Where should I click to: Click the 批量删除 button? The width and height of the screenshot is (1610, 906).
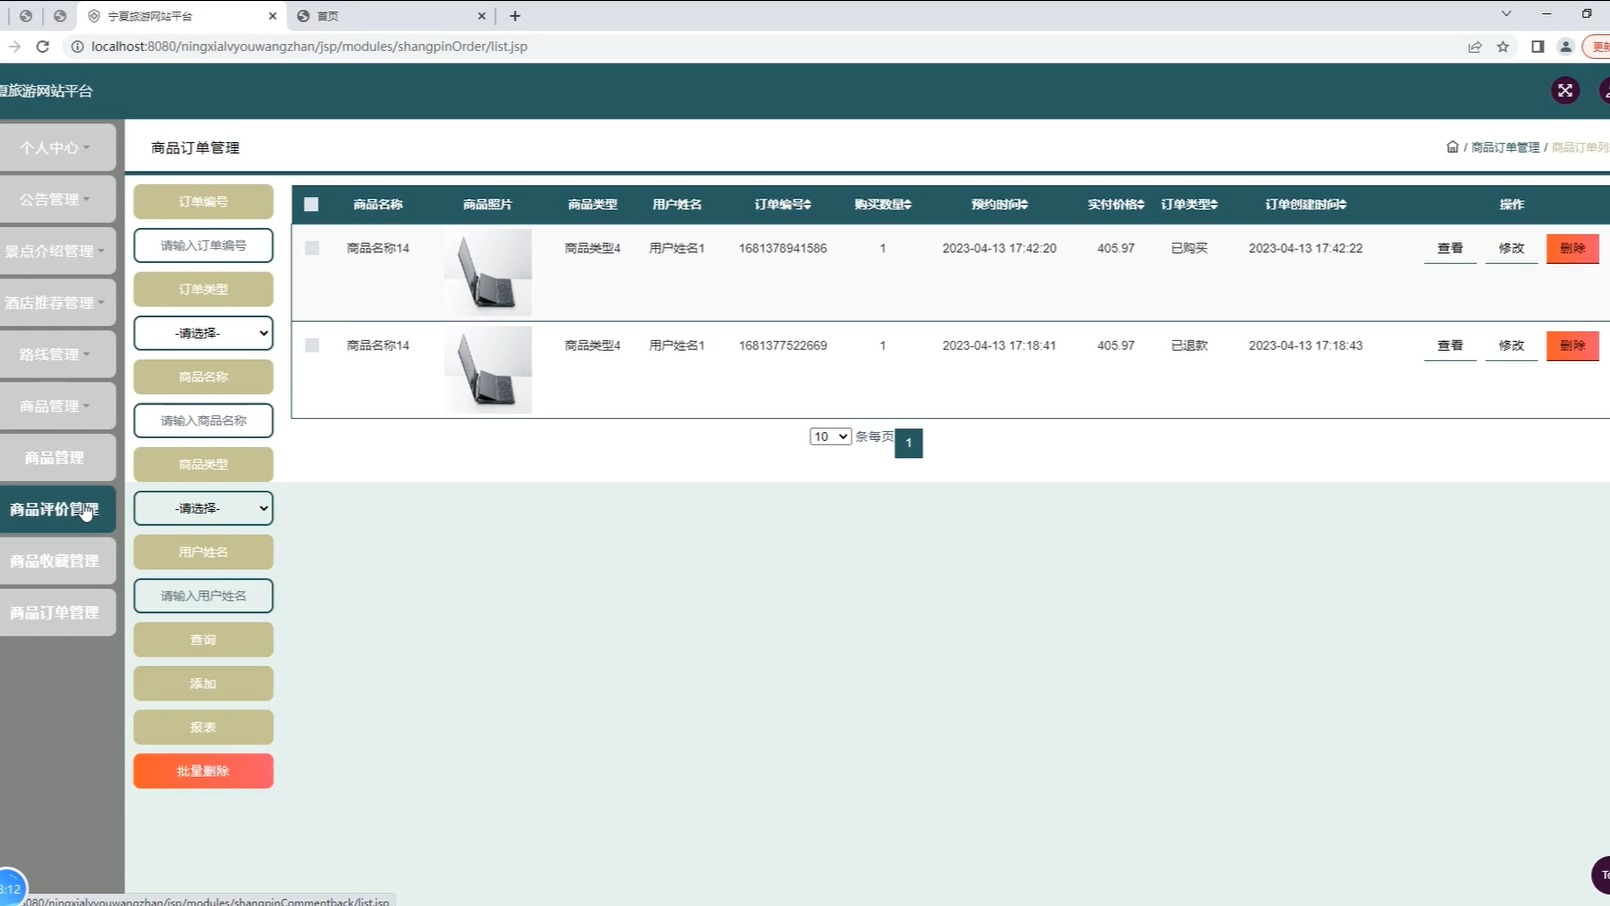tap(203, 771)
